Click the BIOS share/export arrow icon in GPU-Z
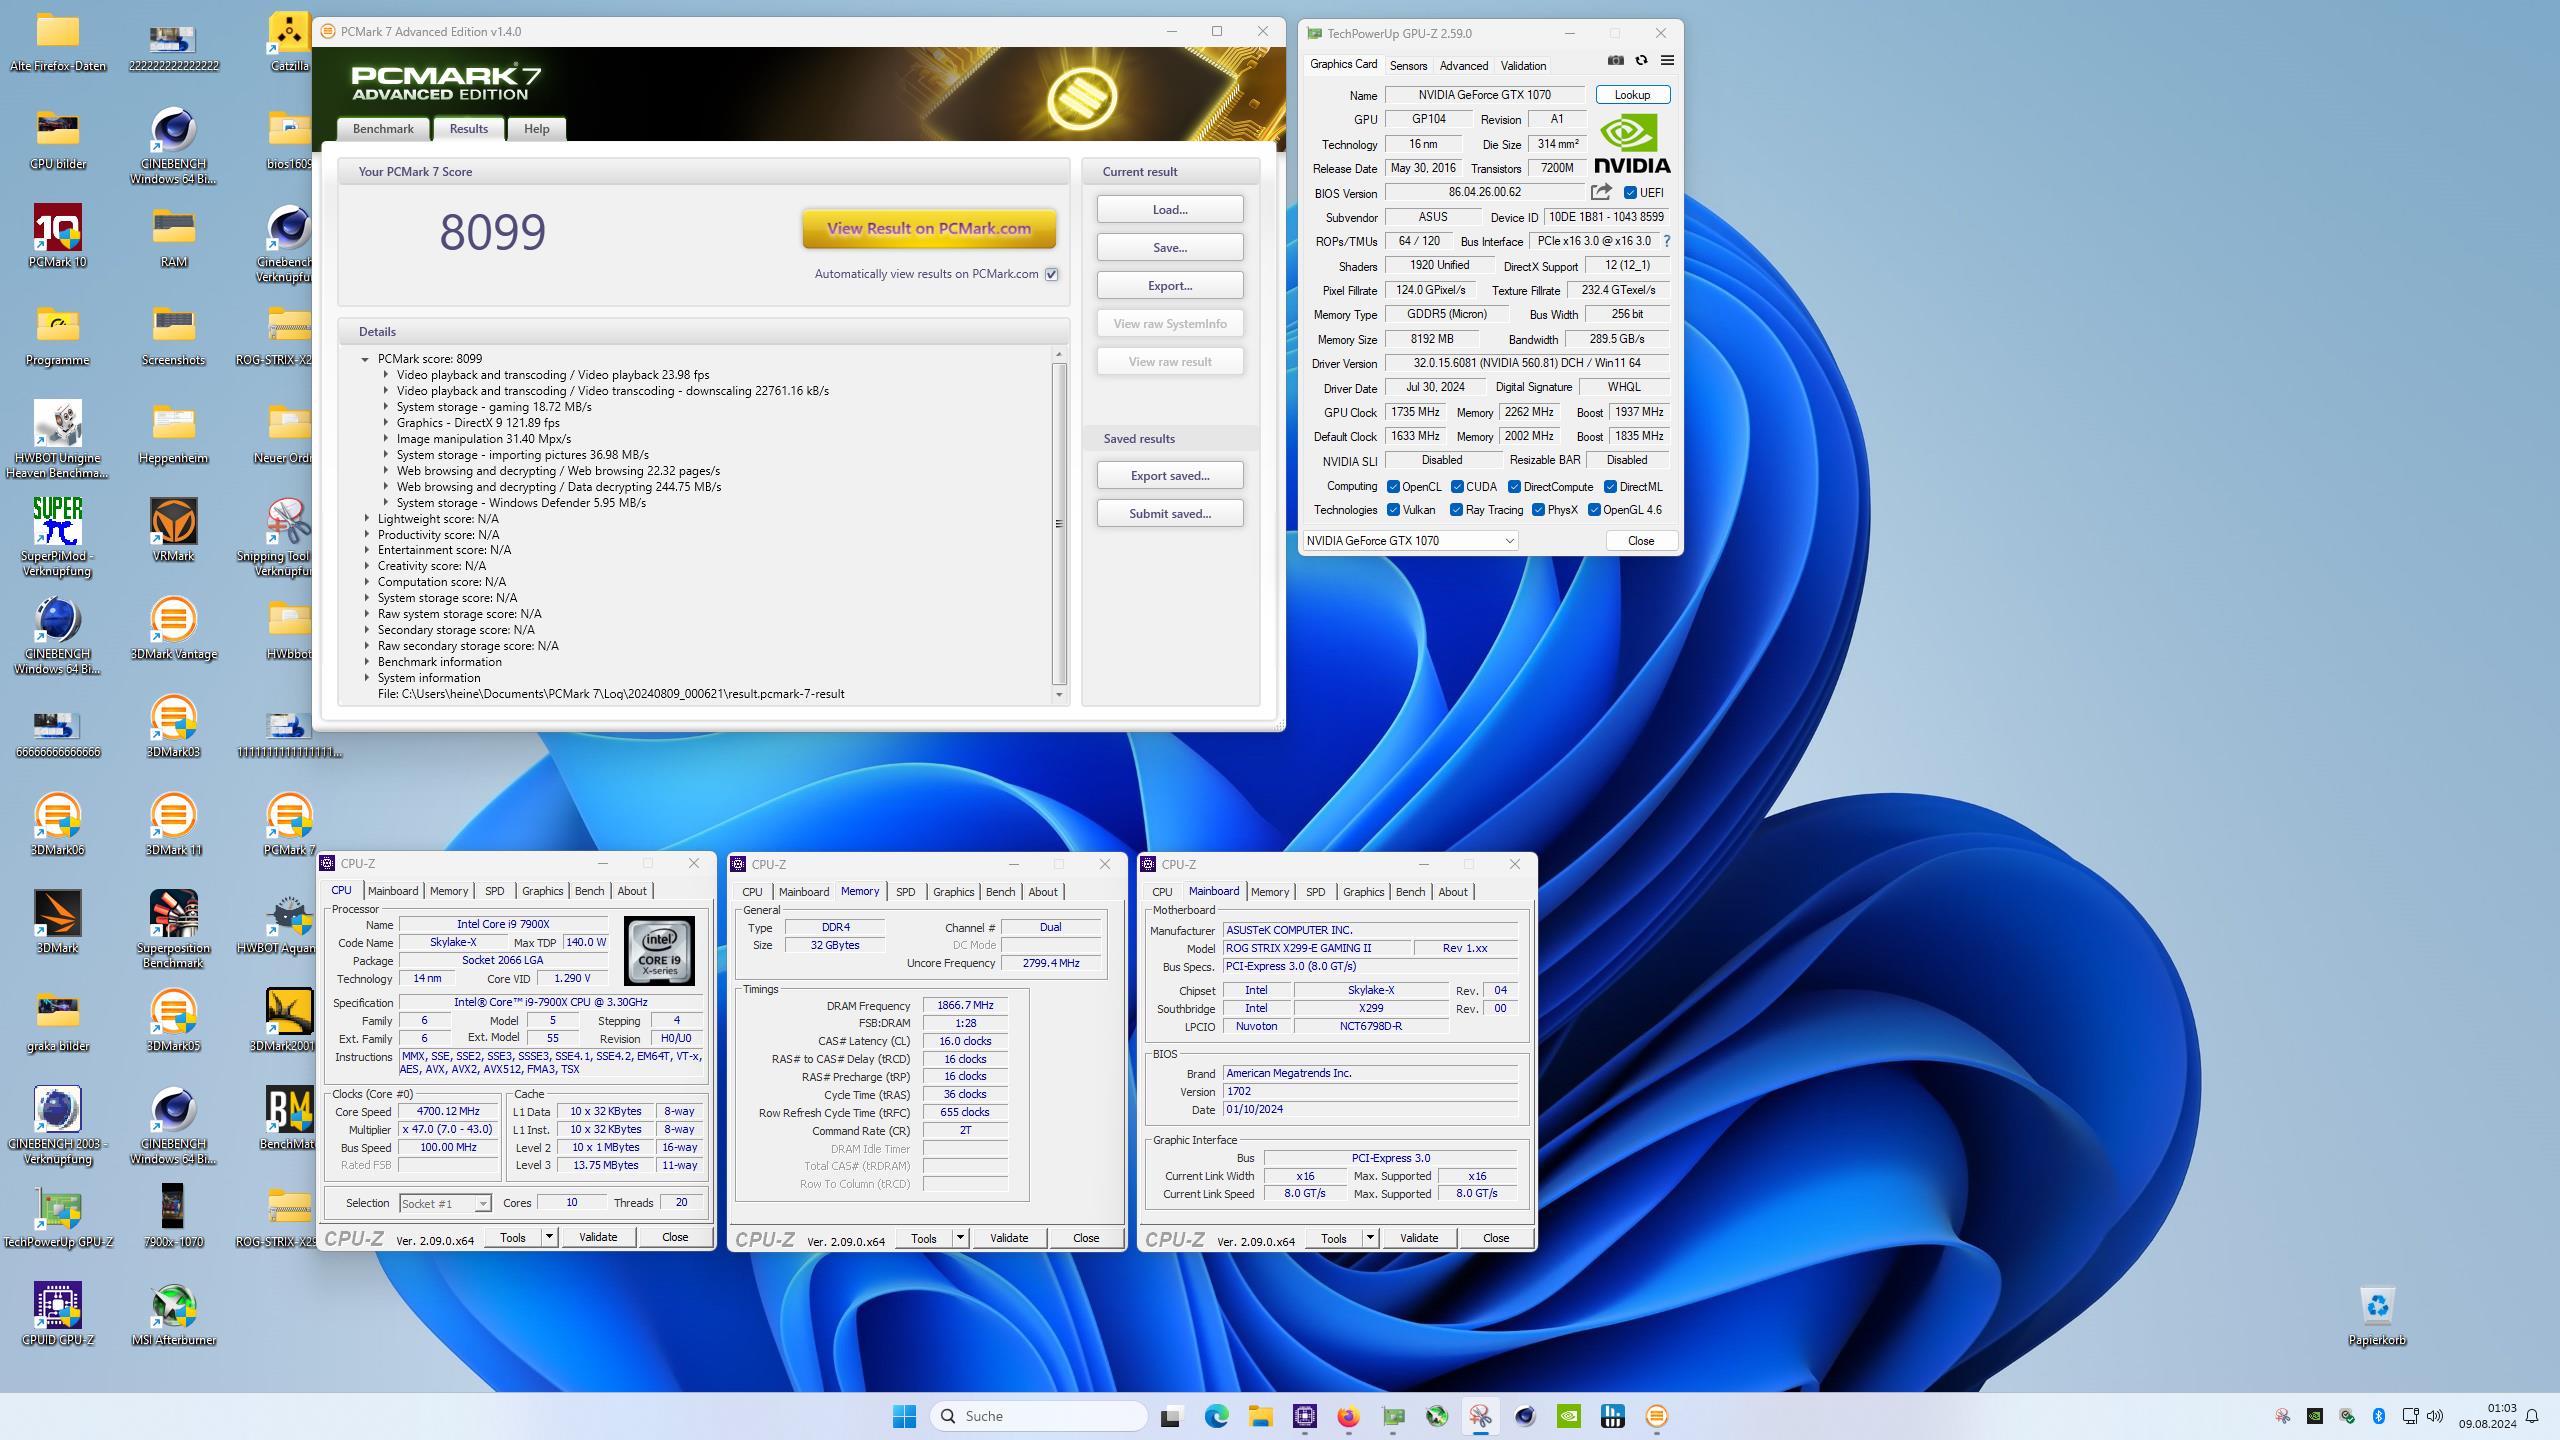The width and height of the screenshot is (2560, 1440). (1601, 192)
